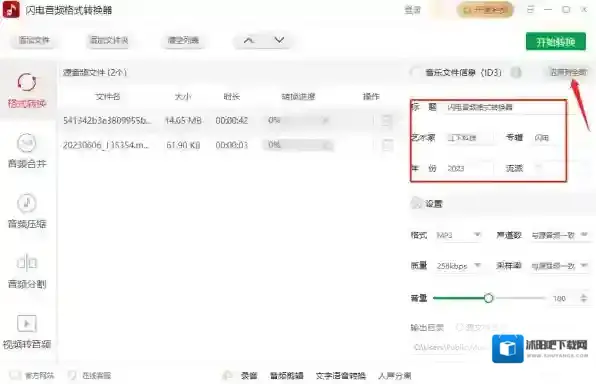Viewport: 596px width, 384px height.
Task: Open 在线客服 in the bottom bar
Action: [x=89, y=375]
